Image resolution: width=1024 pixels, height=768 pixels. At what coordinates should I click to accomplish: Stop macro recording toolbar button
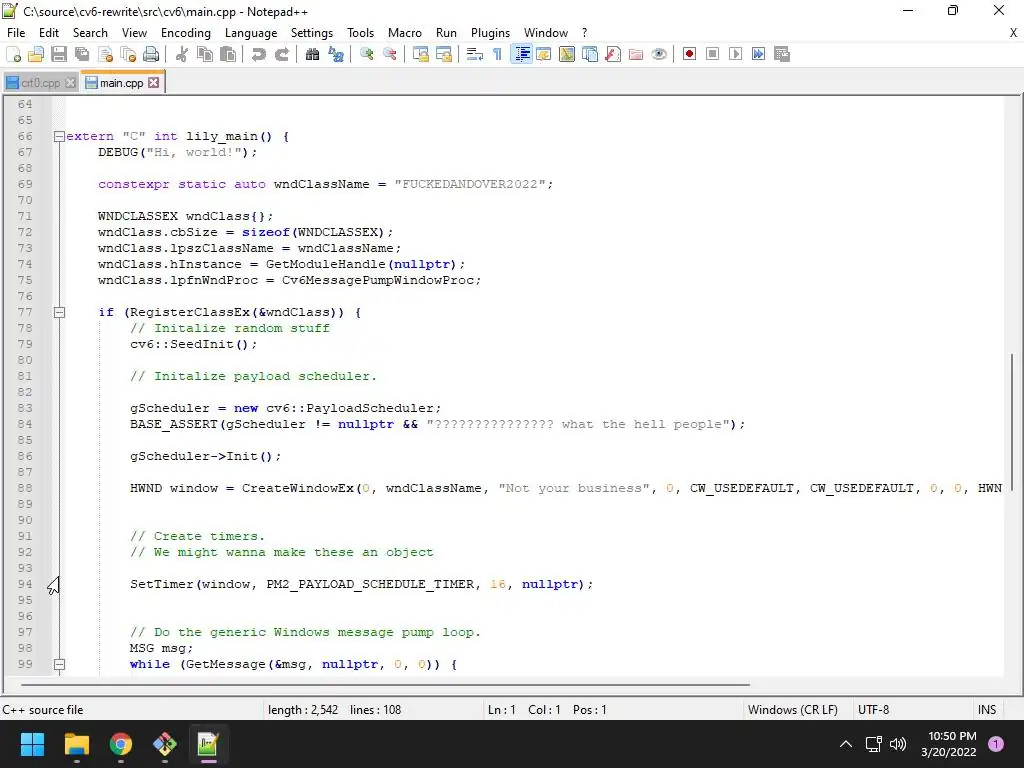(712, 54)
